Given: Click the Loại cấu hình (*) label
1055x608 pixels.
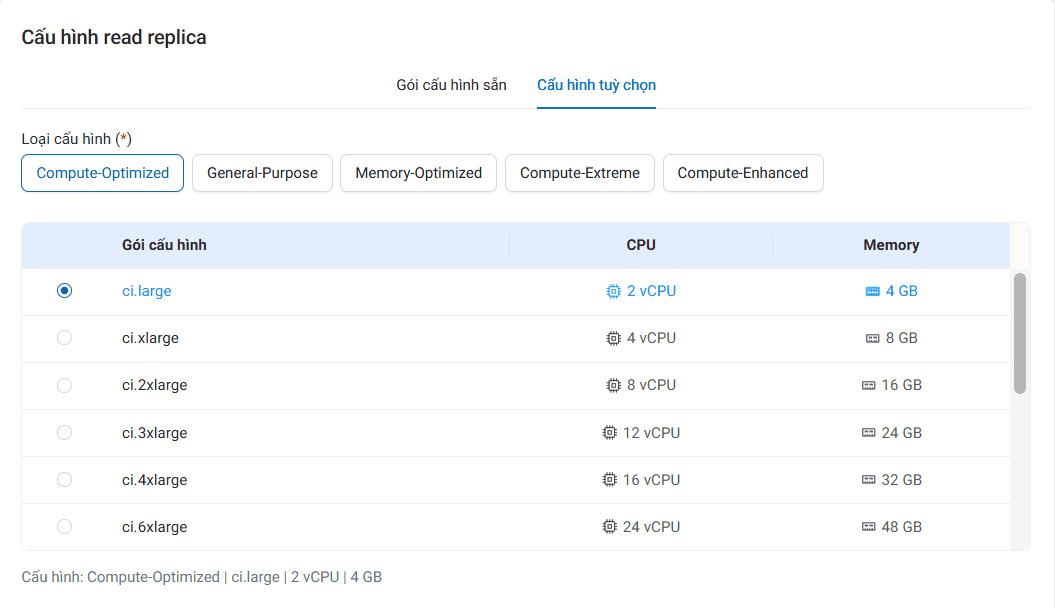Looking at the screenshot, I should coord(77,139).
